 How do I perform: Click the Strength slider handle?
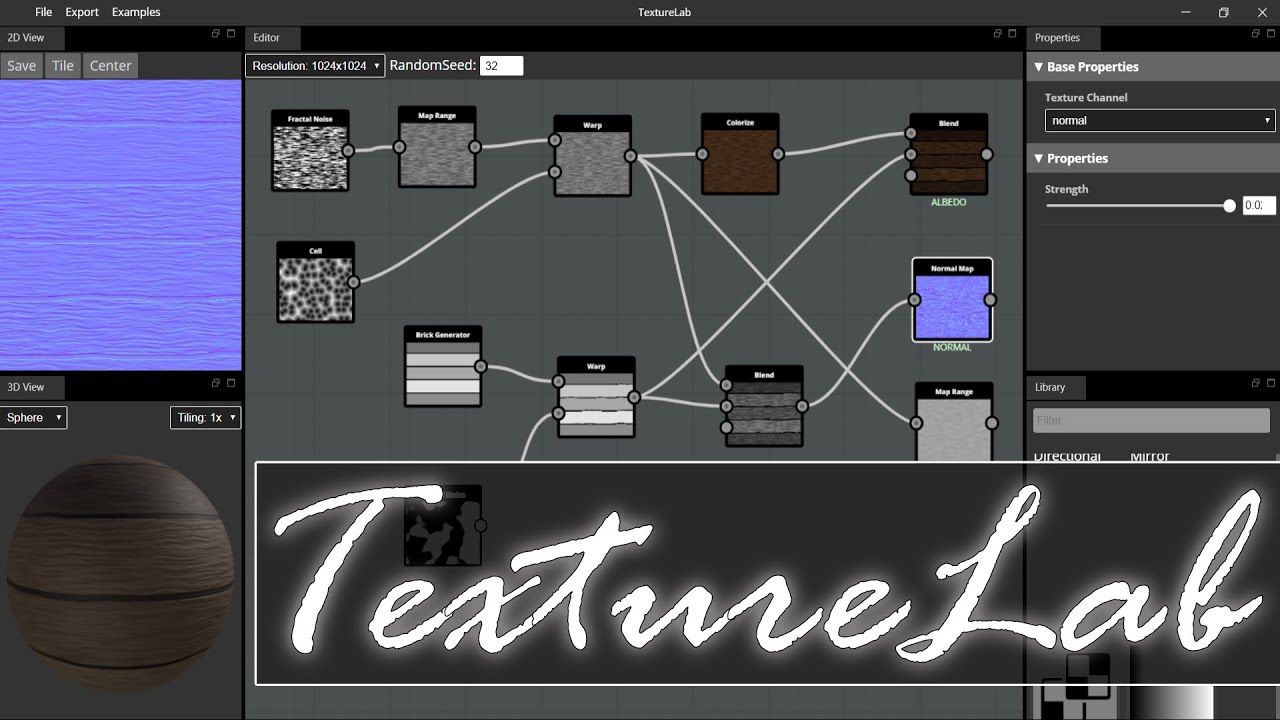coord(1229,206)
